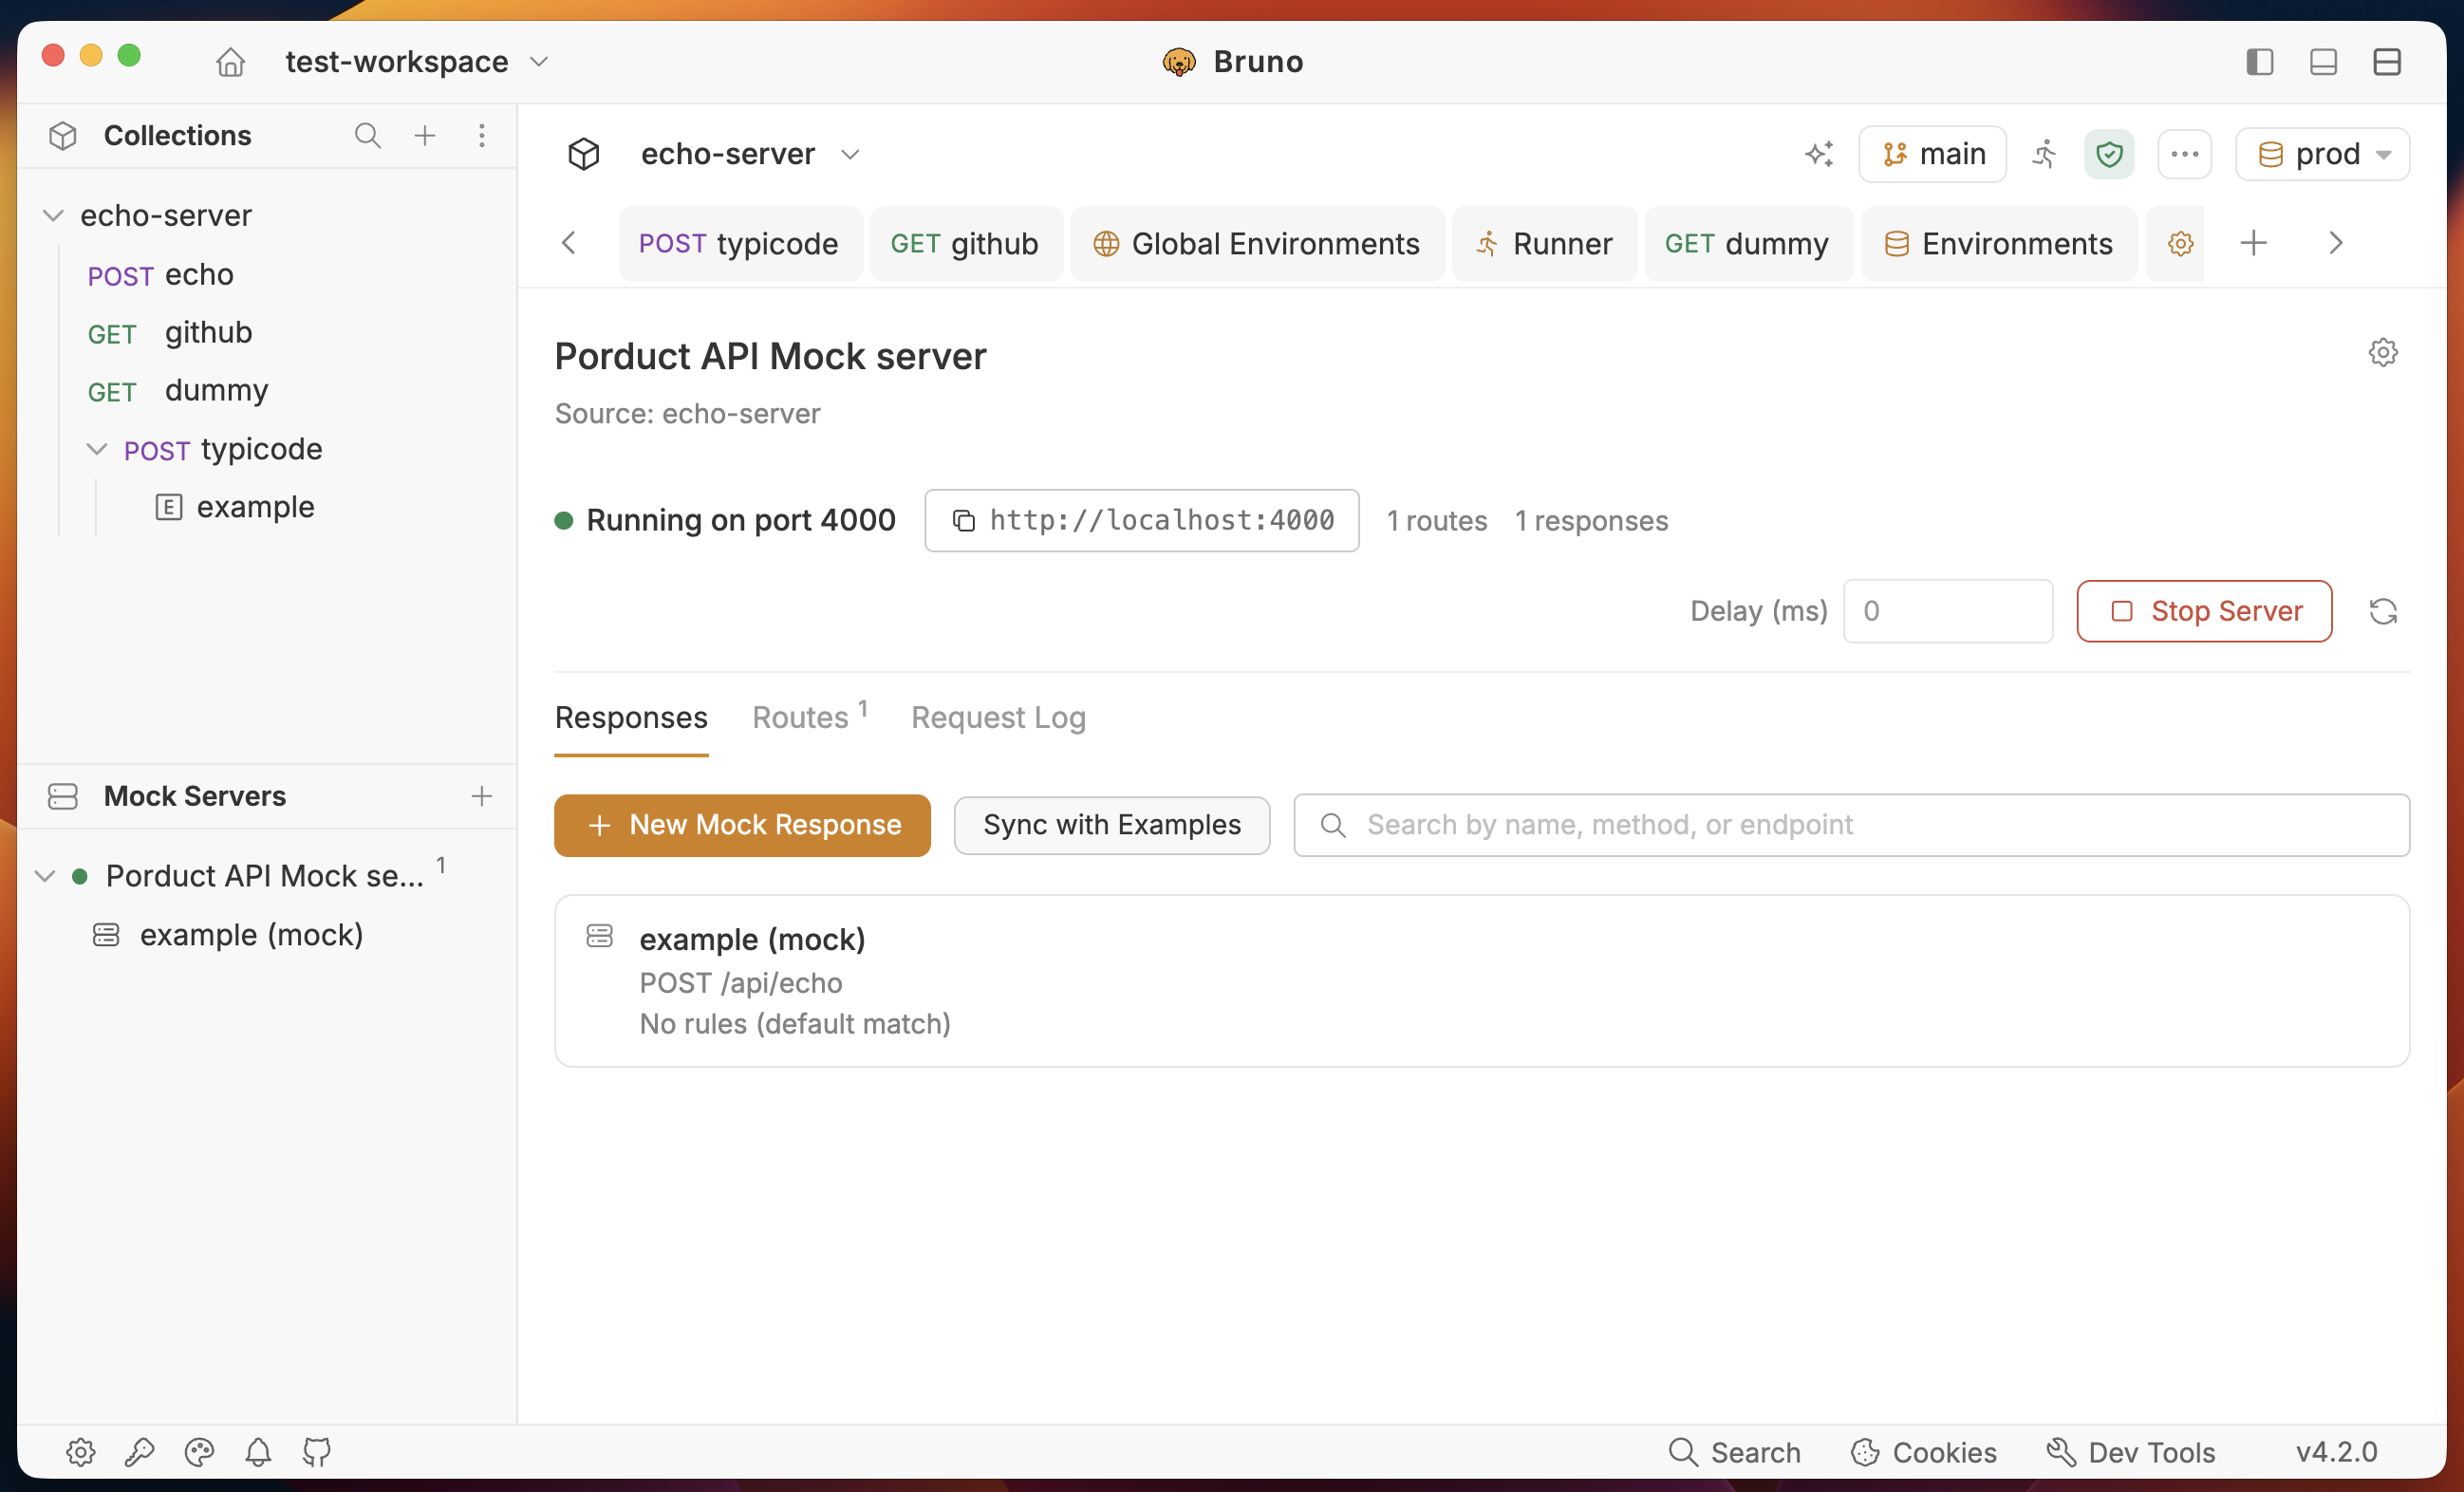Toggle the left sidebar layout icon
The height and width of the screenshot is (1492, 2464).
(x=2260, y=62)
